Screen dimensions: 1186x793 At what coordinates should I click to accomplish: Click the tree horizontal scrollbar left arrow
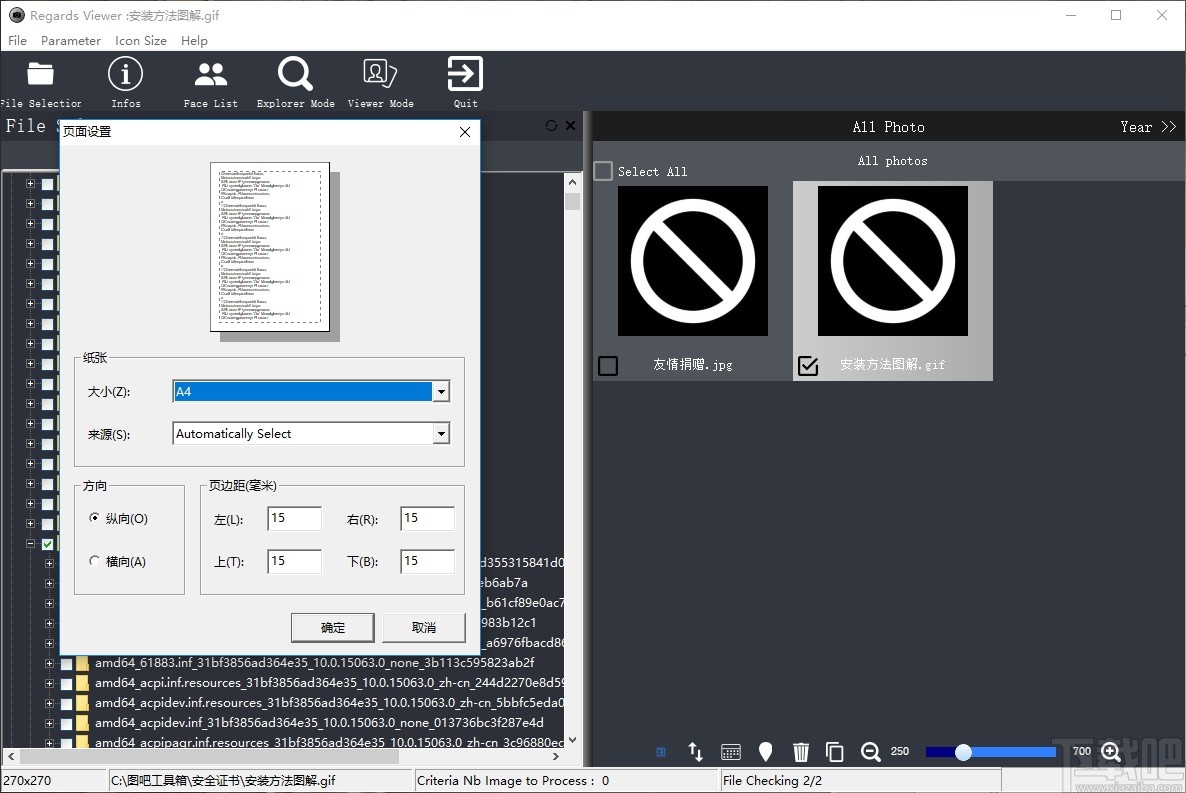click(x=11, y=756)
